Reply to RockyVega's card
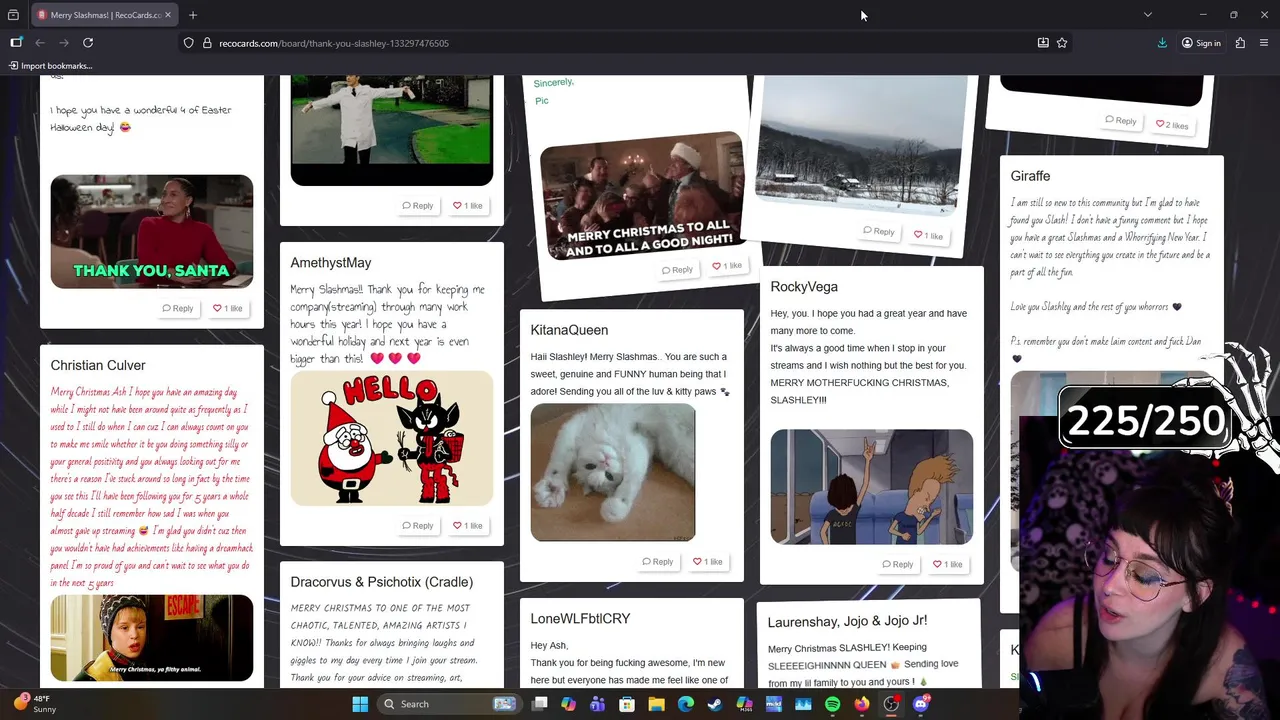The width and height of the screenshot is (1280, 720). click(897, 565)
